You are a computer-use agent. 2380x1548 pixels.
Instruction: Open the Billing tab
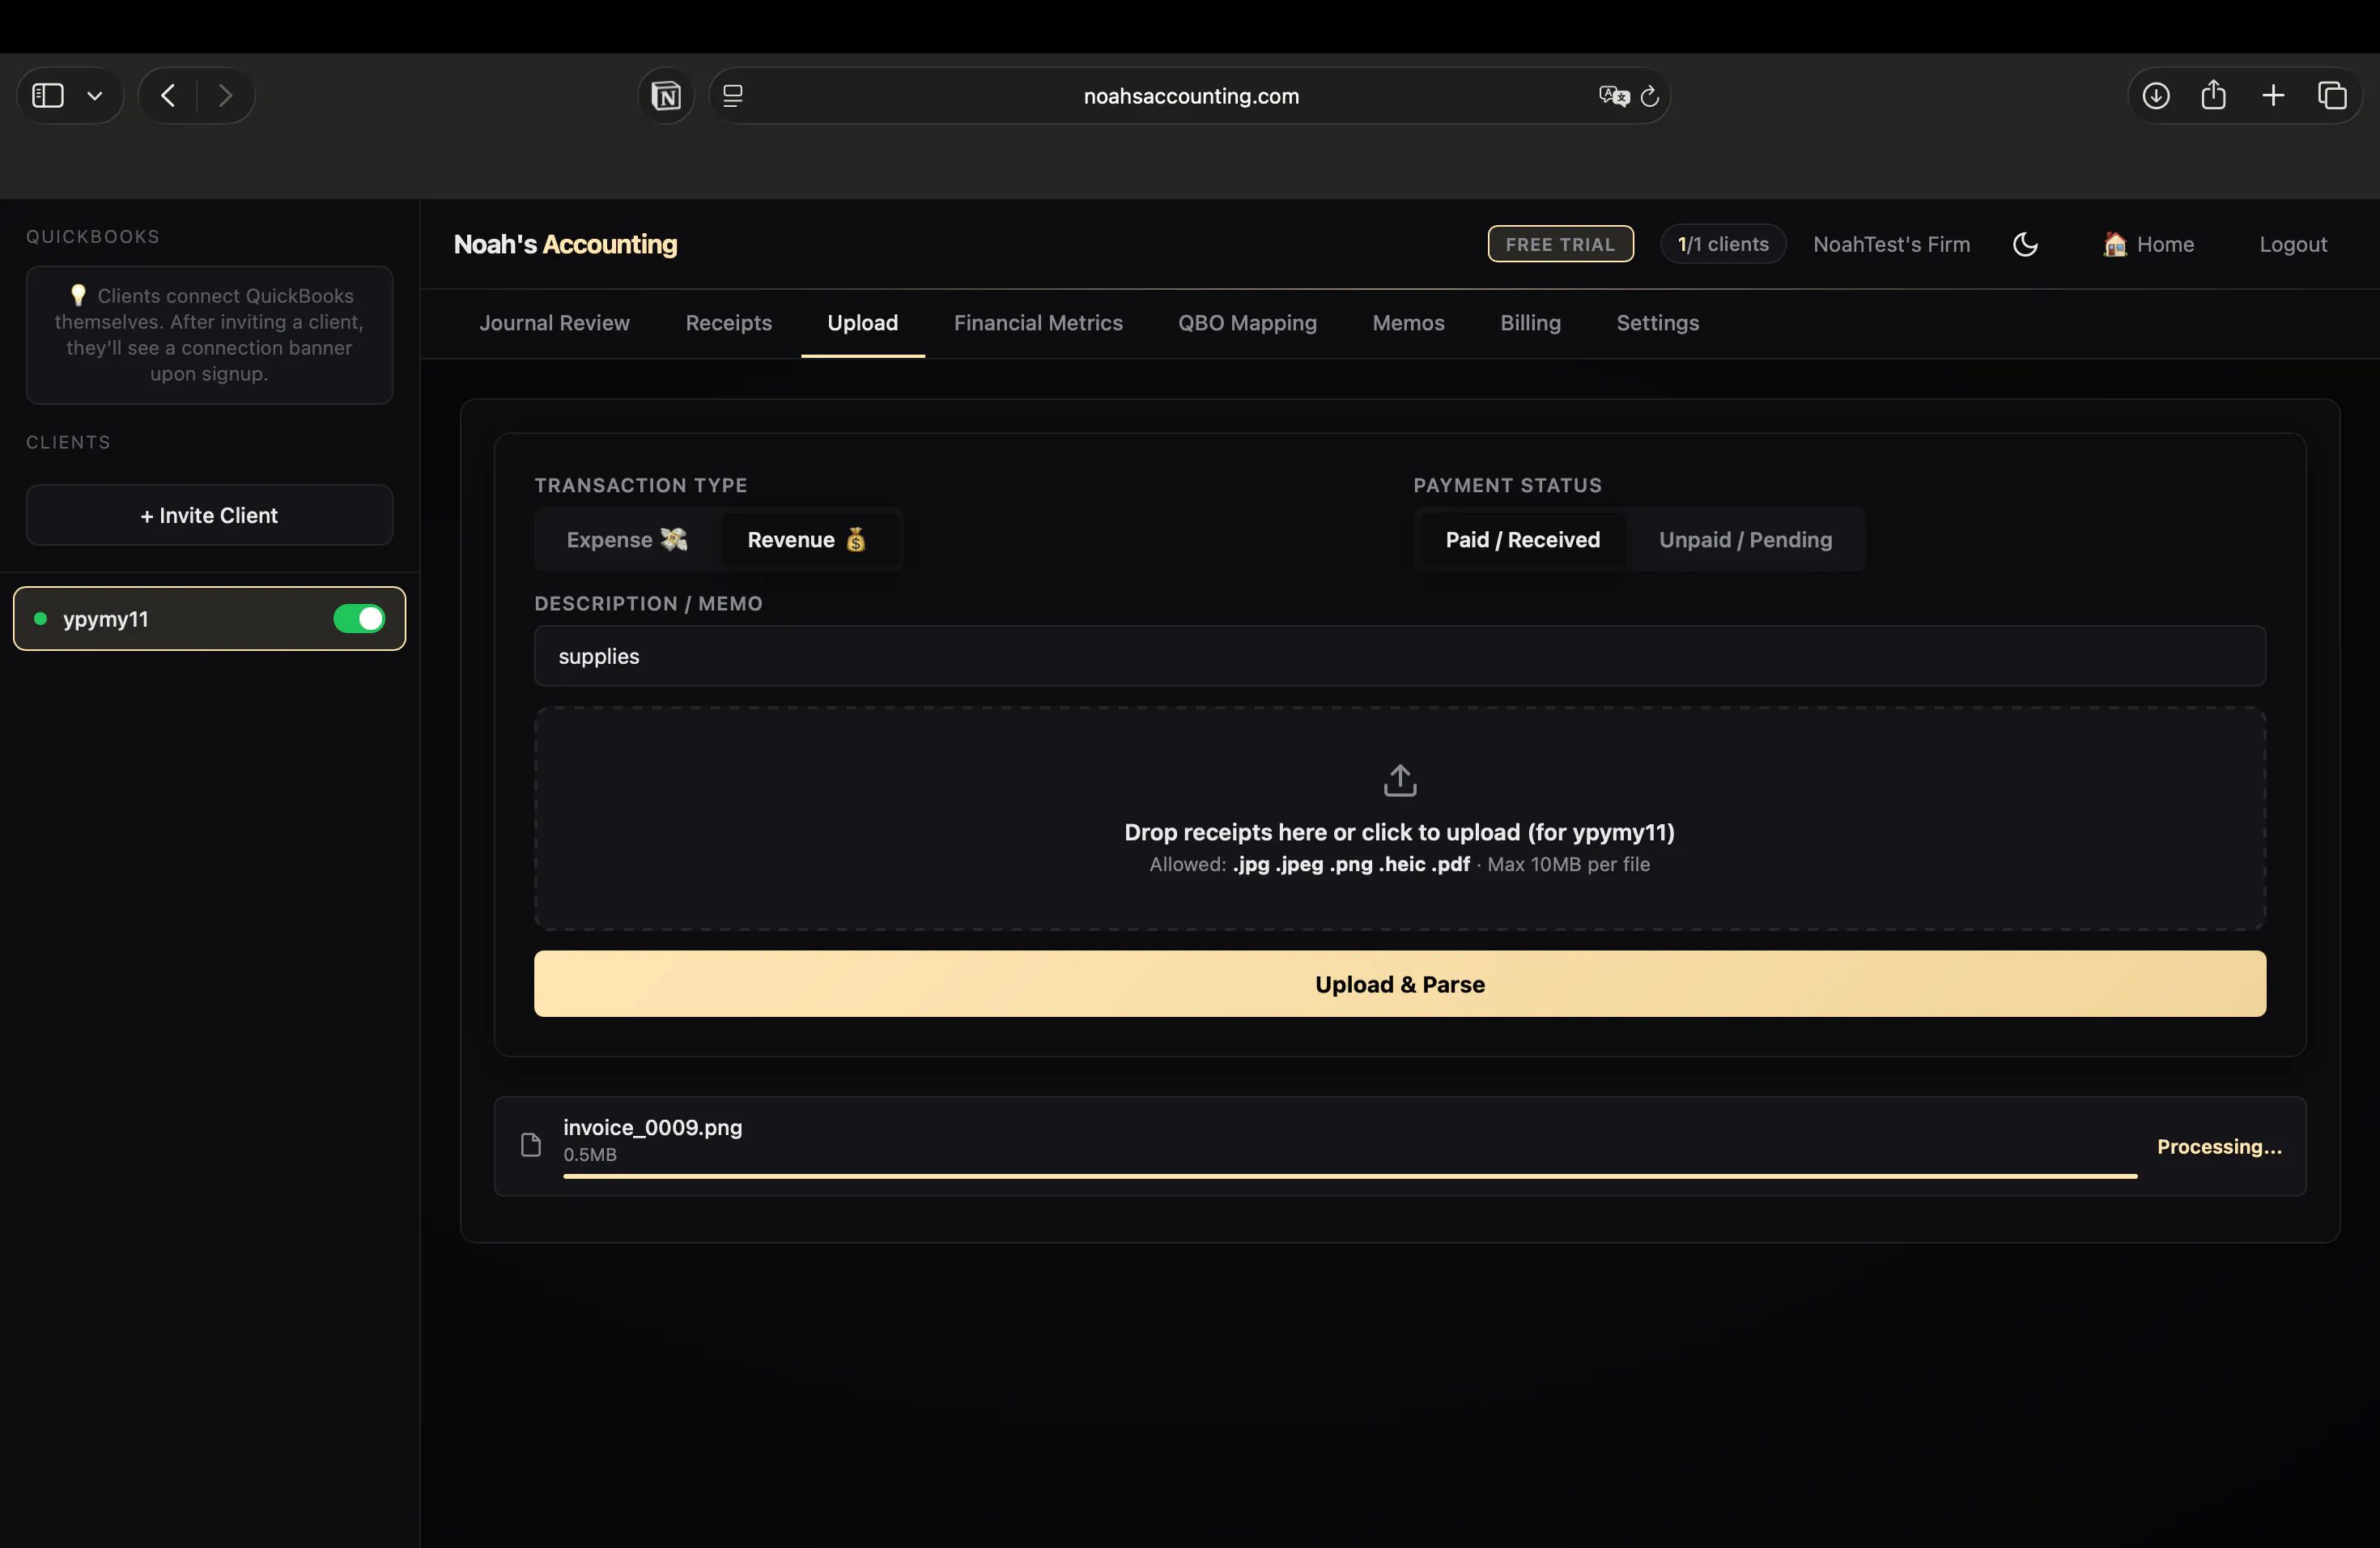tap(1530, 323)
